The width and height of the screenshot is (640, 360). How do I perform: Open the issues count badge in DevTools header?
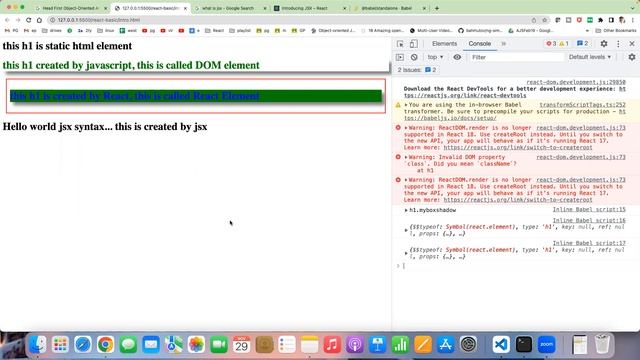coord(582,44)
